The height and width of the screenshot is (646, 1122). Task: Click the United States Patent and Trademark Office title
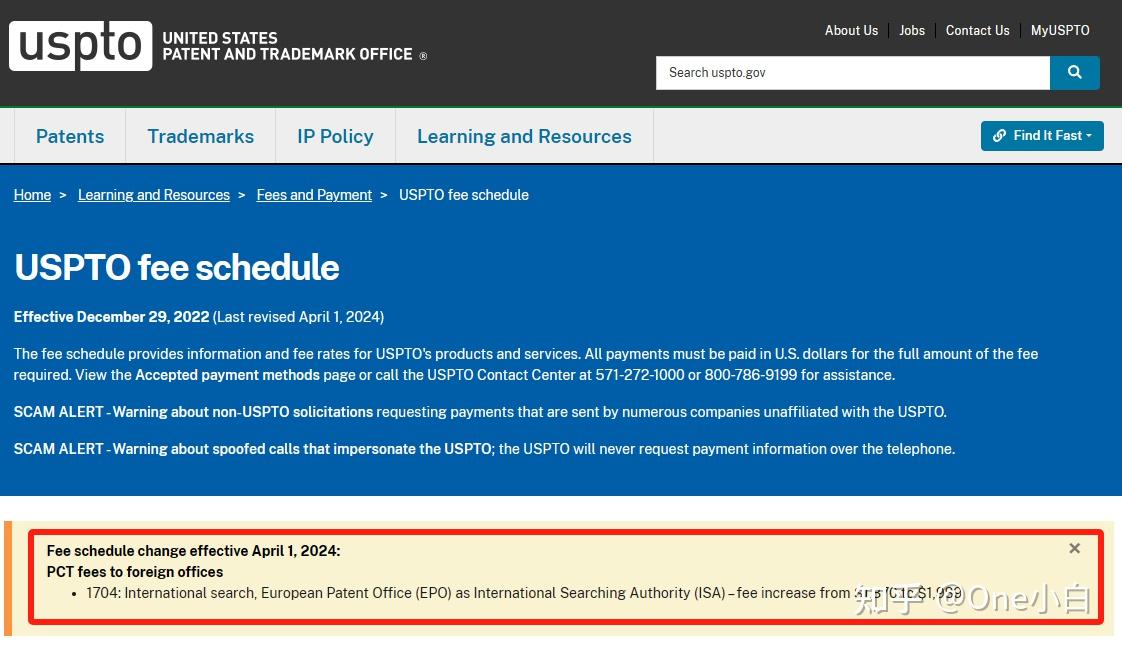(287, 46)
